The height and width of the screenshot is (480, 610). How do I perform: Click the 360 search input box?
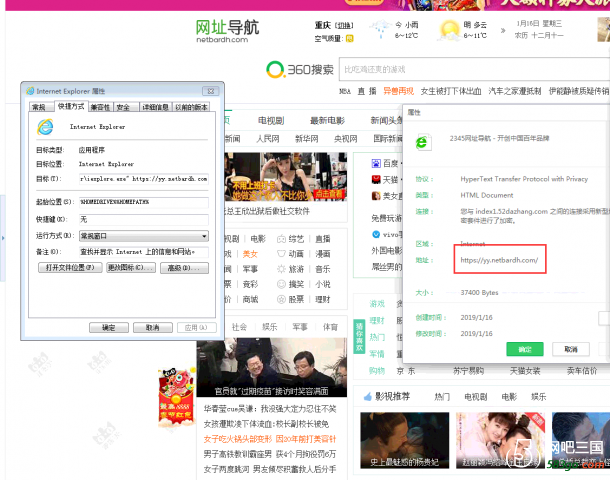(474, 69)
